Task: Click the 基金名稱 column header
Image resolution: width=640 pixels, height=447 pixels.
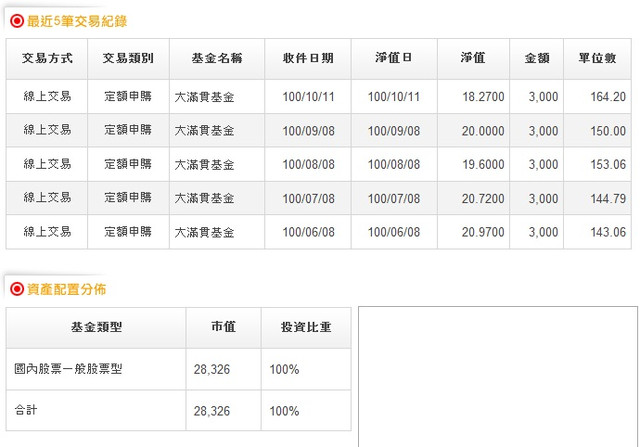Action: coord(217,58)
